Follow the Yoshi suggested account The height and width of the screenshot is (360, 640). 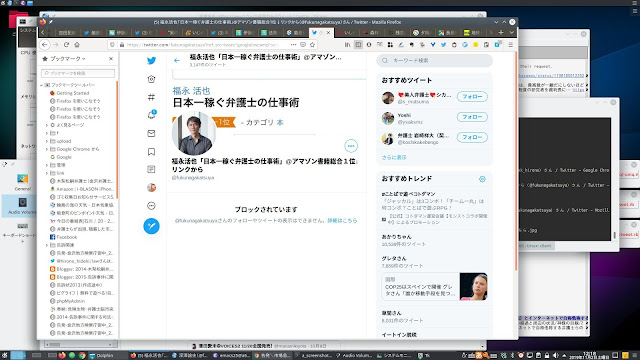(472, 117)
